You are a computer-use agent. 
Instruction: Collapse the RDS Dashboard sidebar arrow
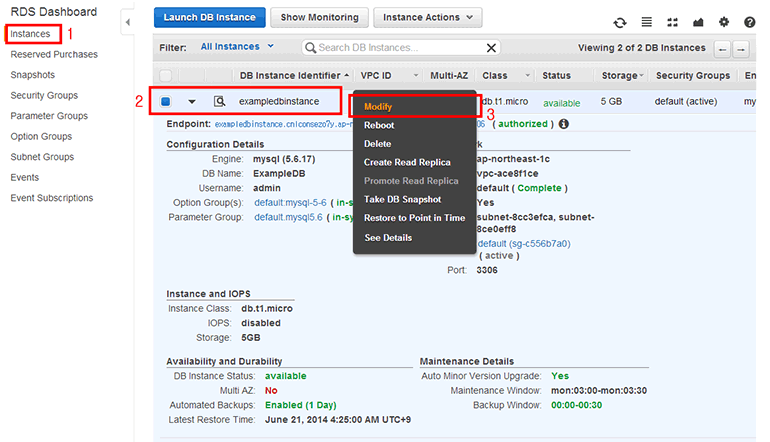click(x=128, y=20)
